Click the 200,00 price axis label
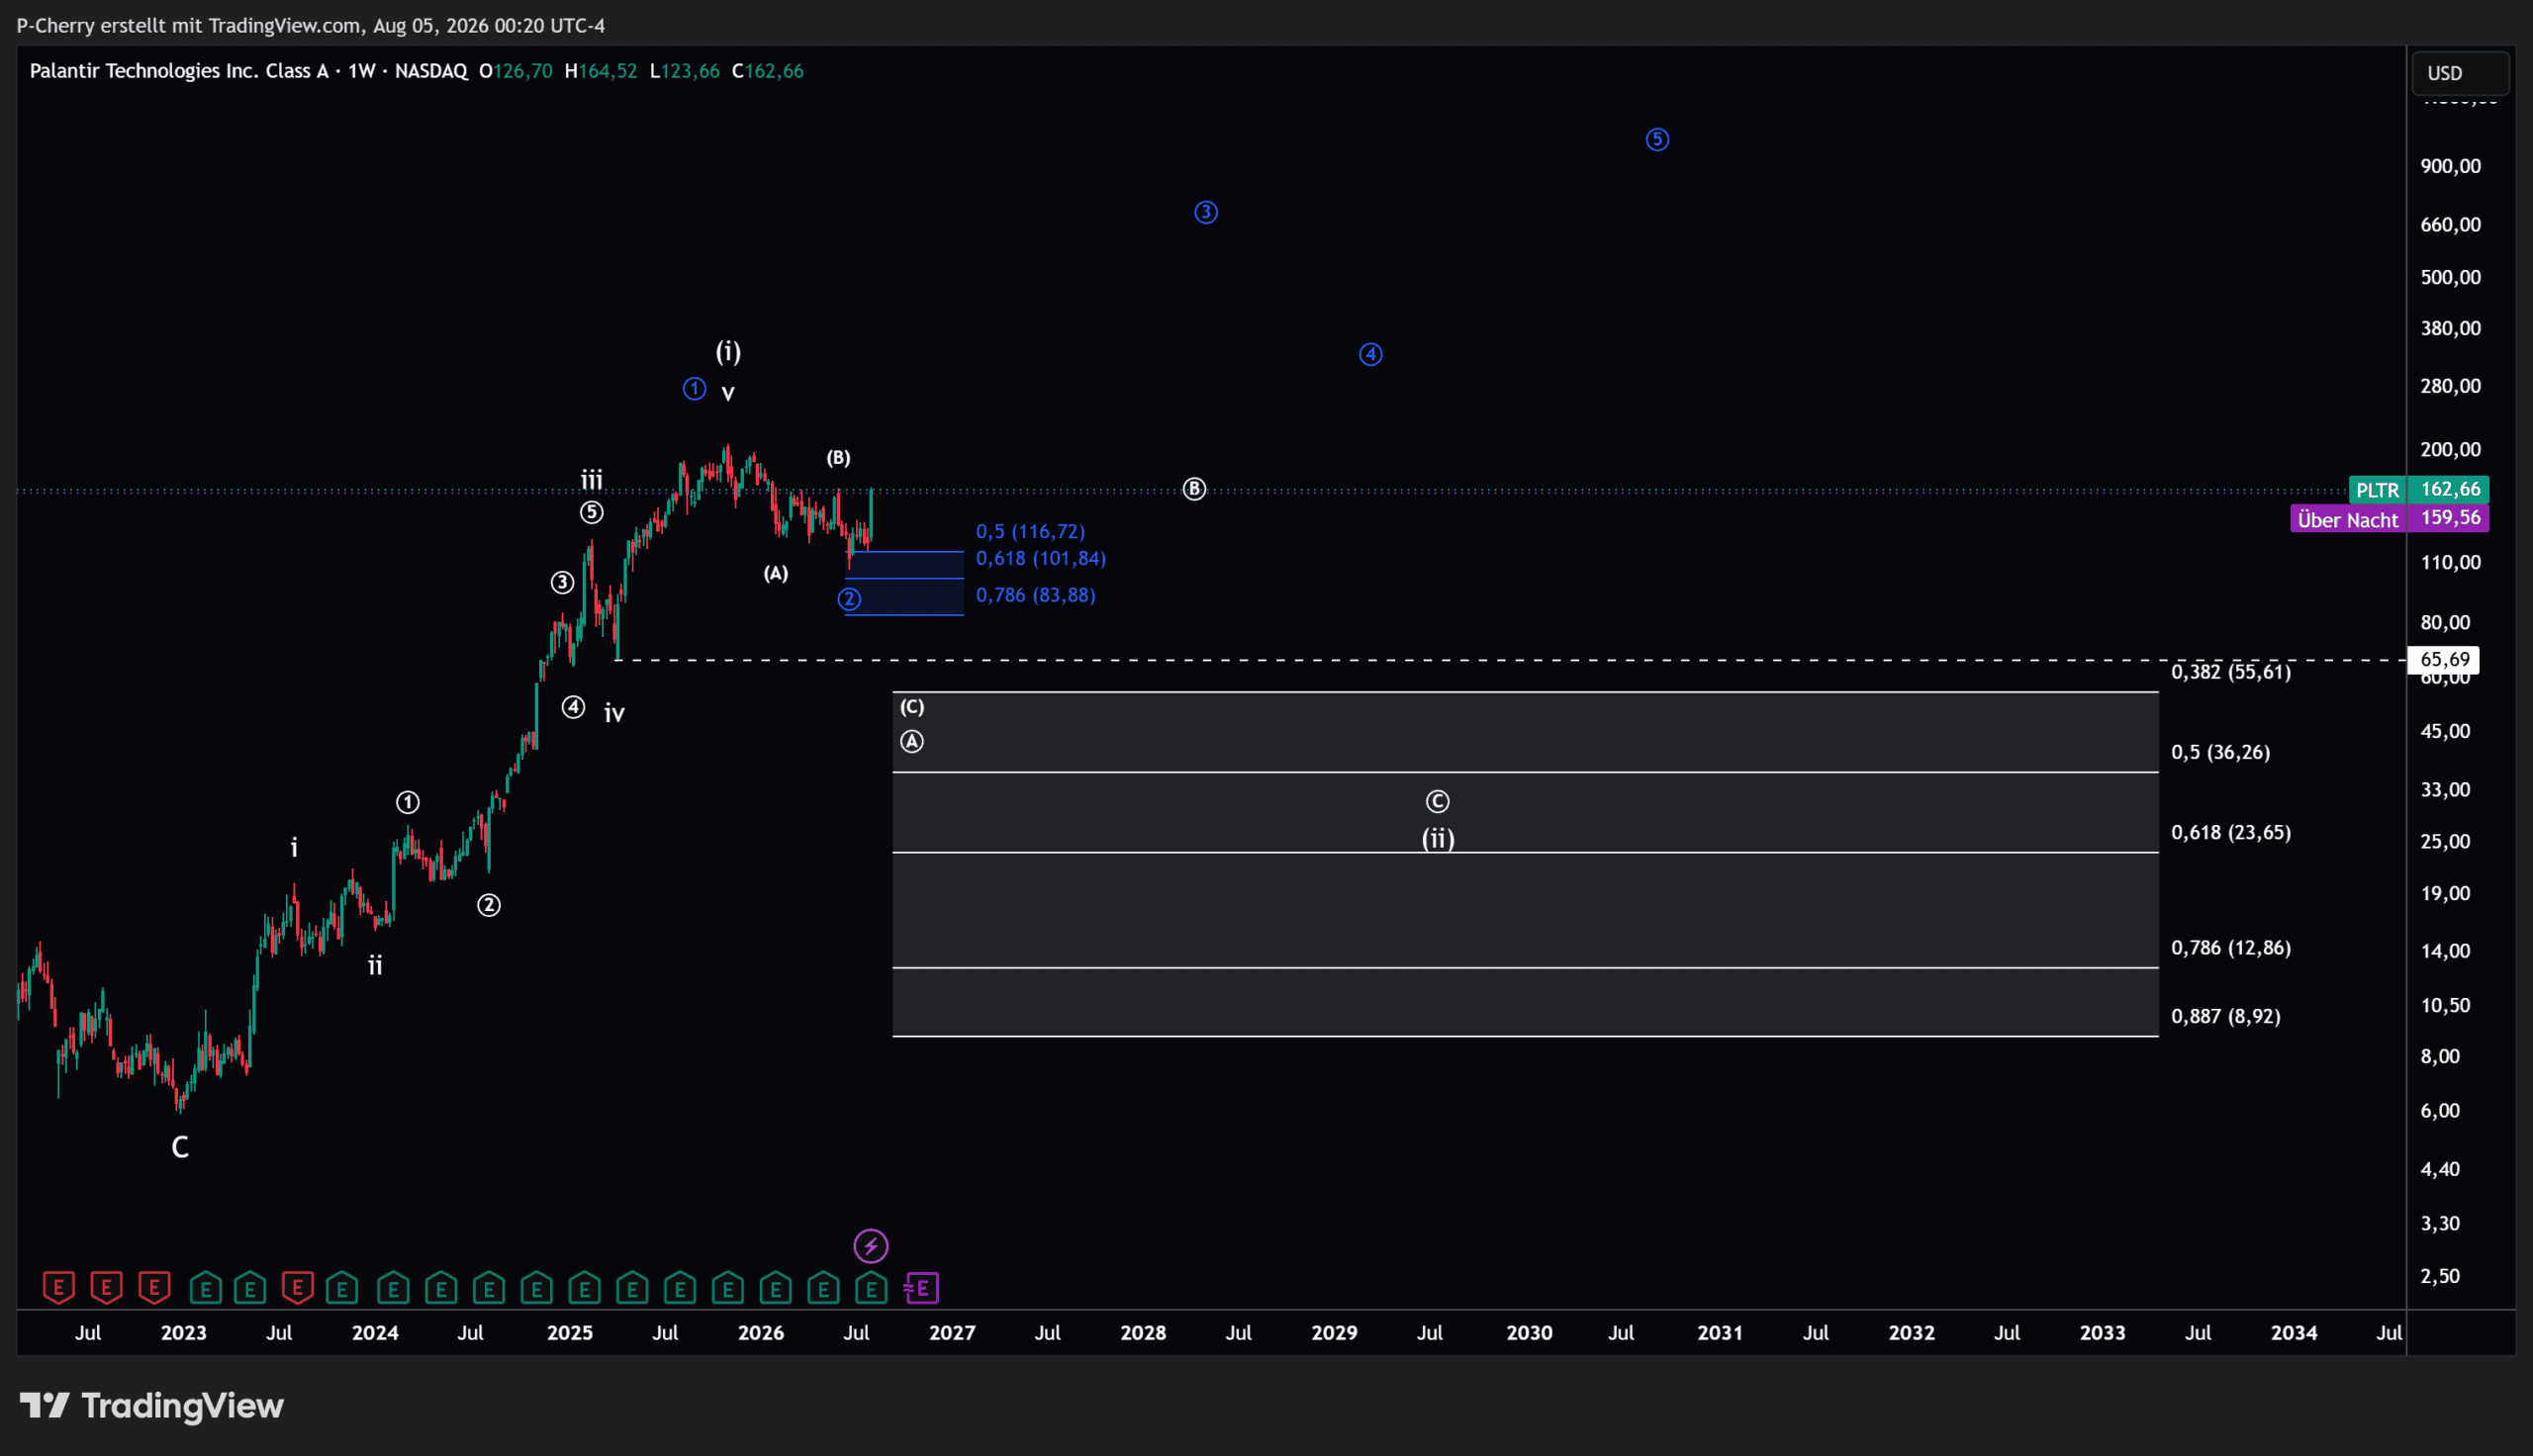The width and height of the screenshot is (2533, 1456). 2450,449
